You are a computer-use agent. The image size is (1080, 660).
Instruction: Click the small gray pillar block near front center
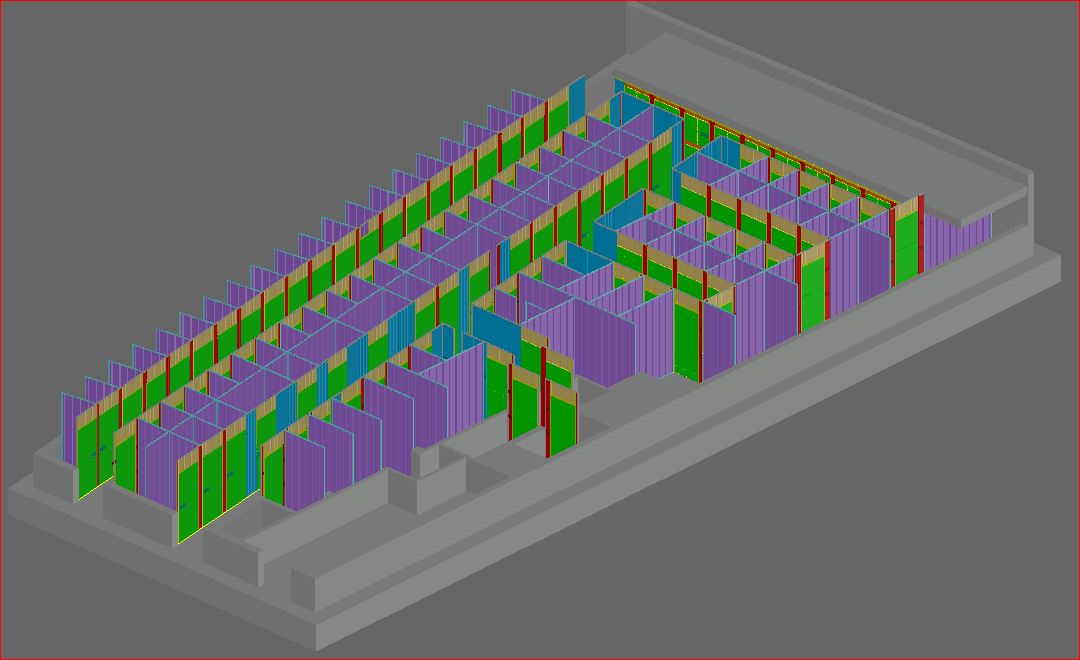(x=427, y=462)
